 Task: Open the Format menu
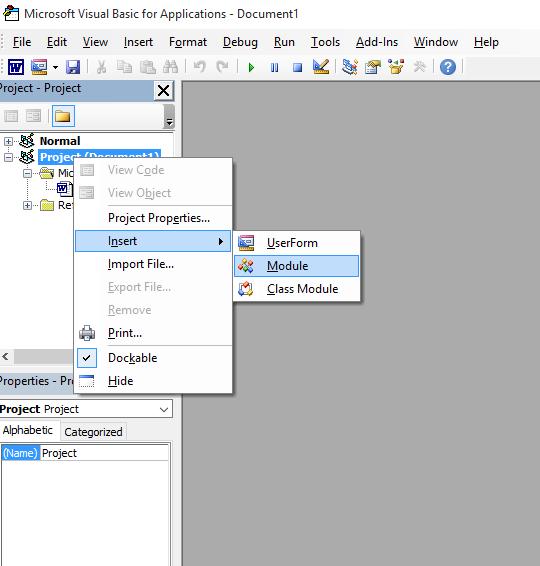(188, 42)
